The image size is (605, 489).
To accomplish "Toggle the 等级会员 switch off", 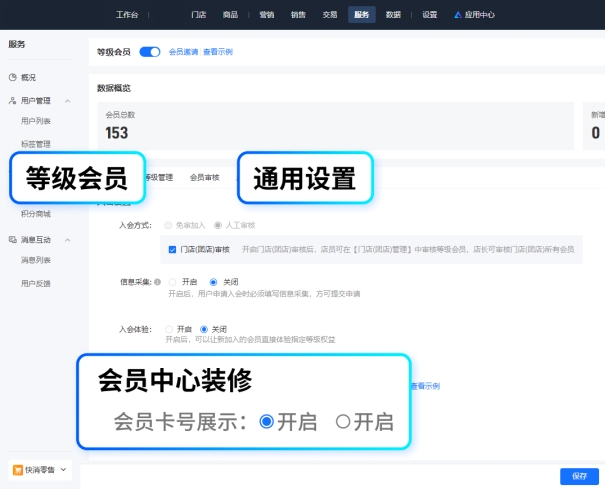I will pos(150,51).
